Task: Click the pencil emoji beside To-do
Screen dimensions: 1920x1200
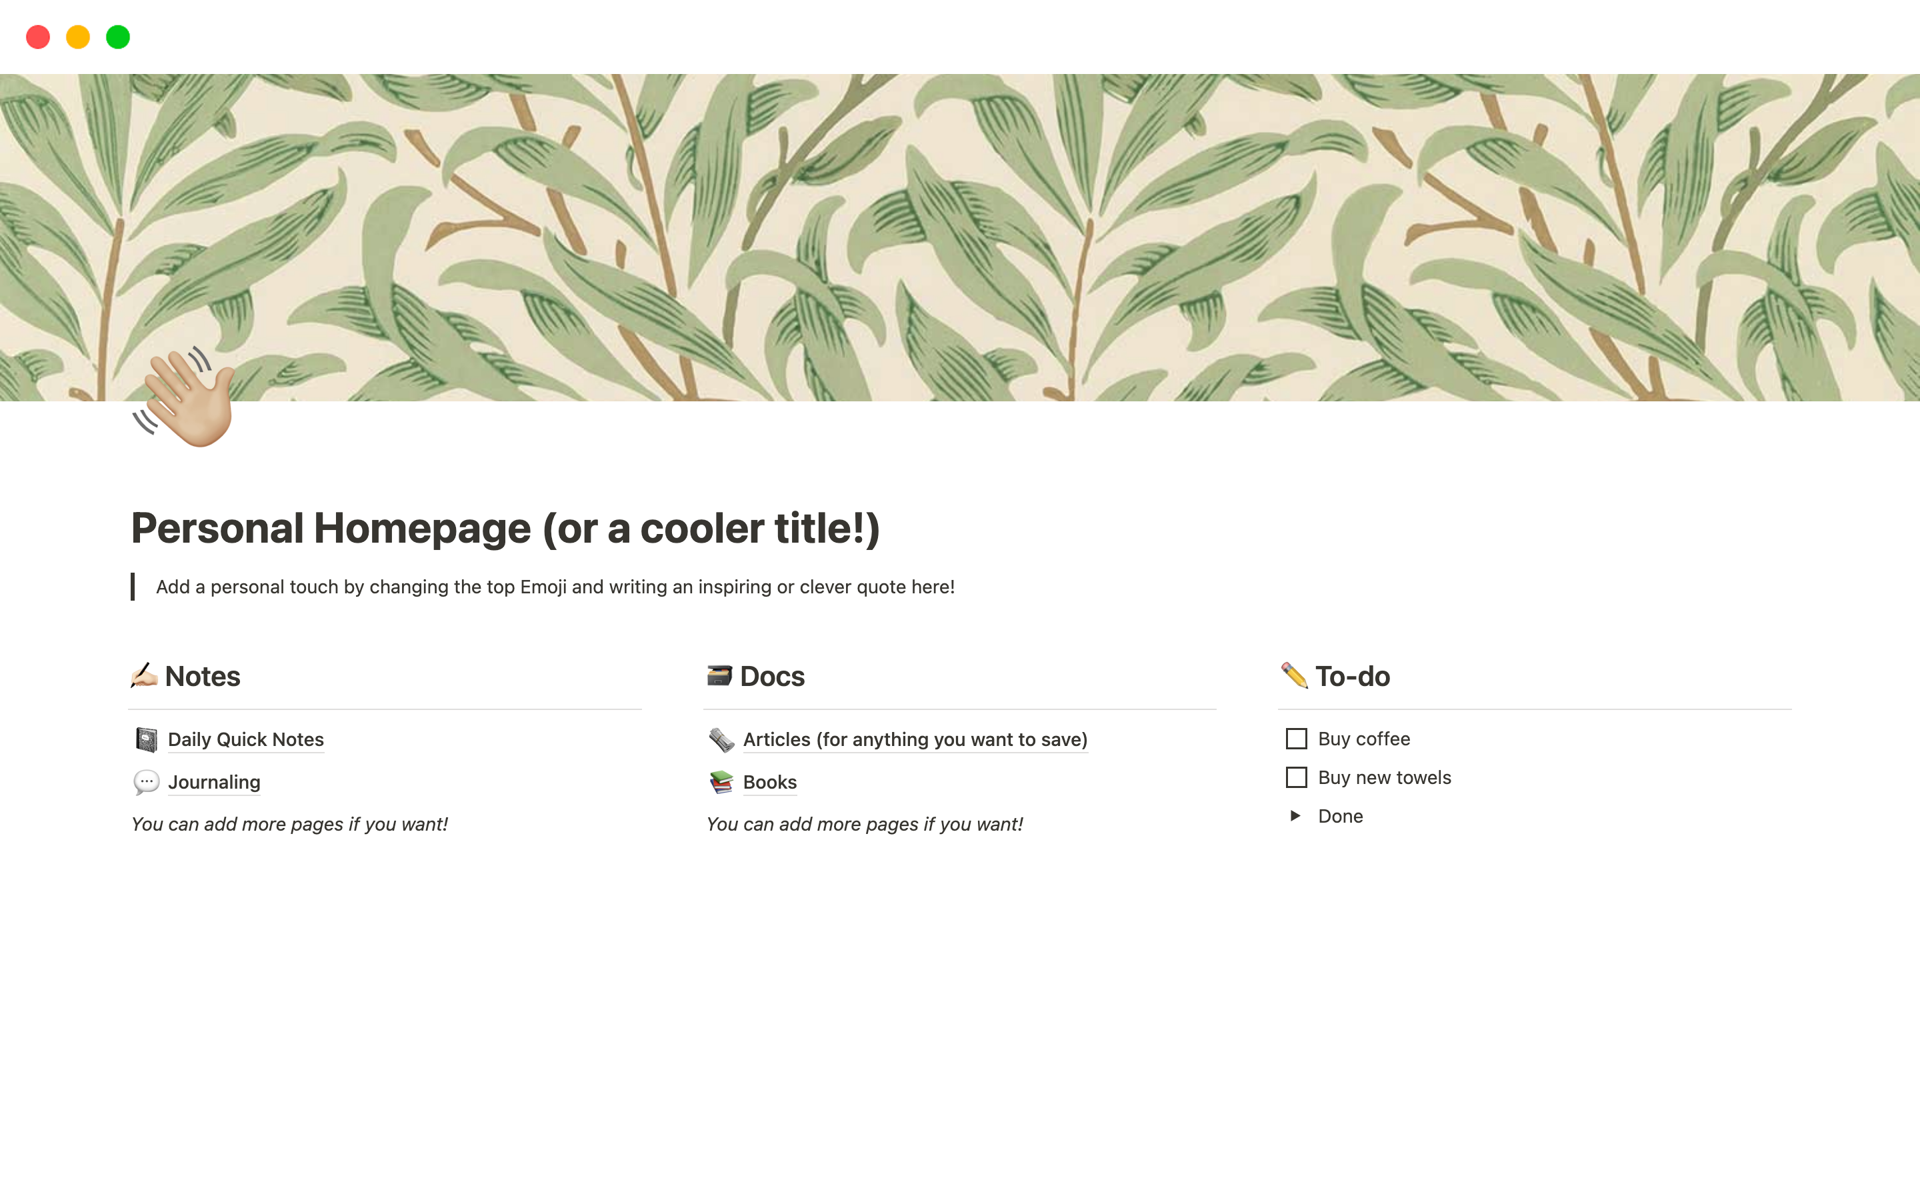Action: point(1294,676)
